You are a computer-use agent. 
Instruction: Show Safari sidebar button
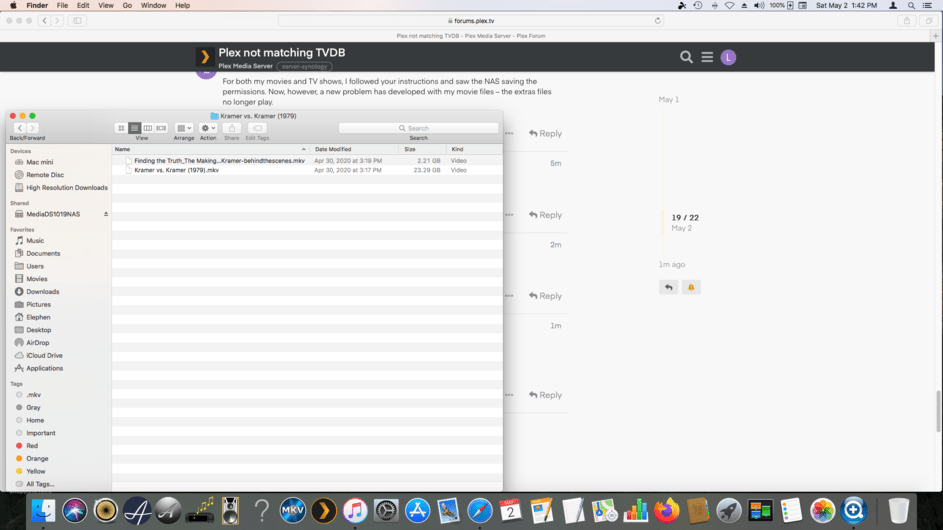click(x=77, y=20)
